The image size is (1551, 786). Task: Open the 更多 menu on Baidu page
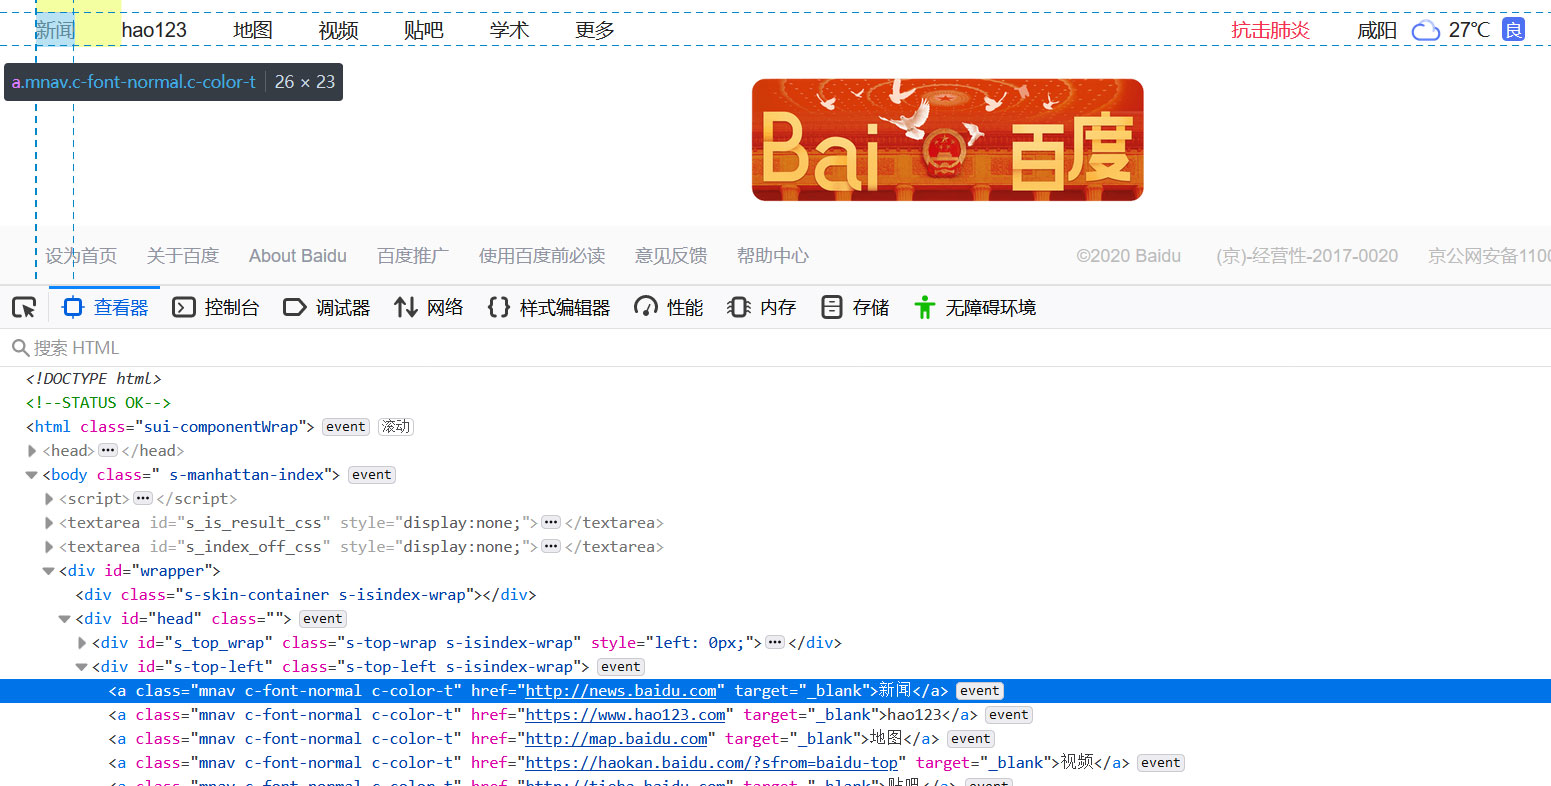[595, 30]
